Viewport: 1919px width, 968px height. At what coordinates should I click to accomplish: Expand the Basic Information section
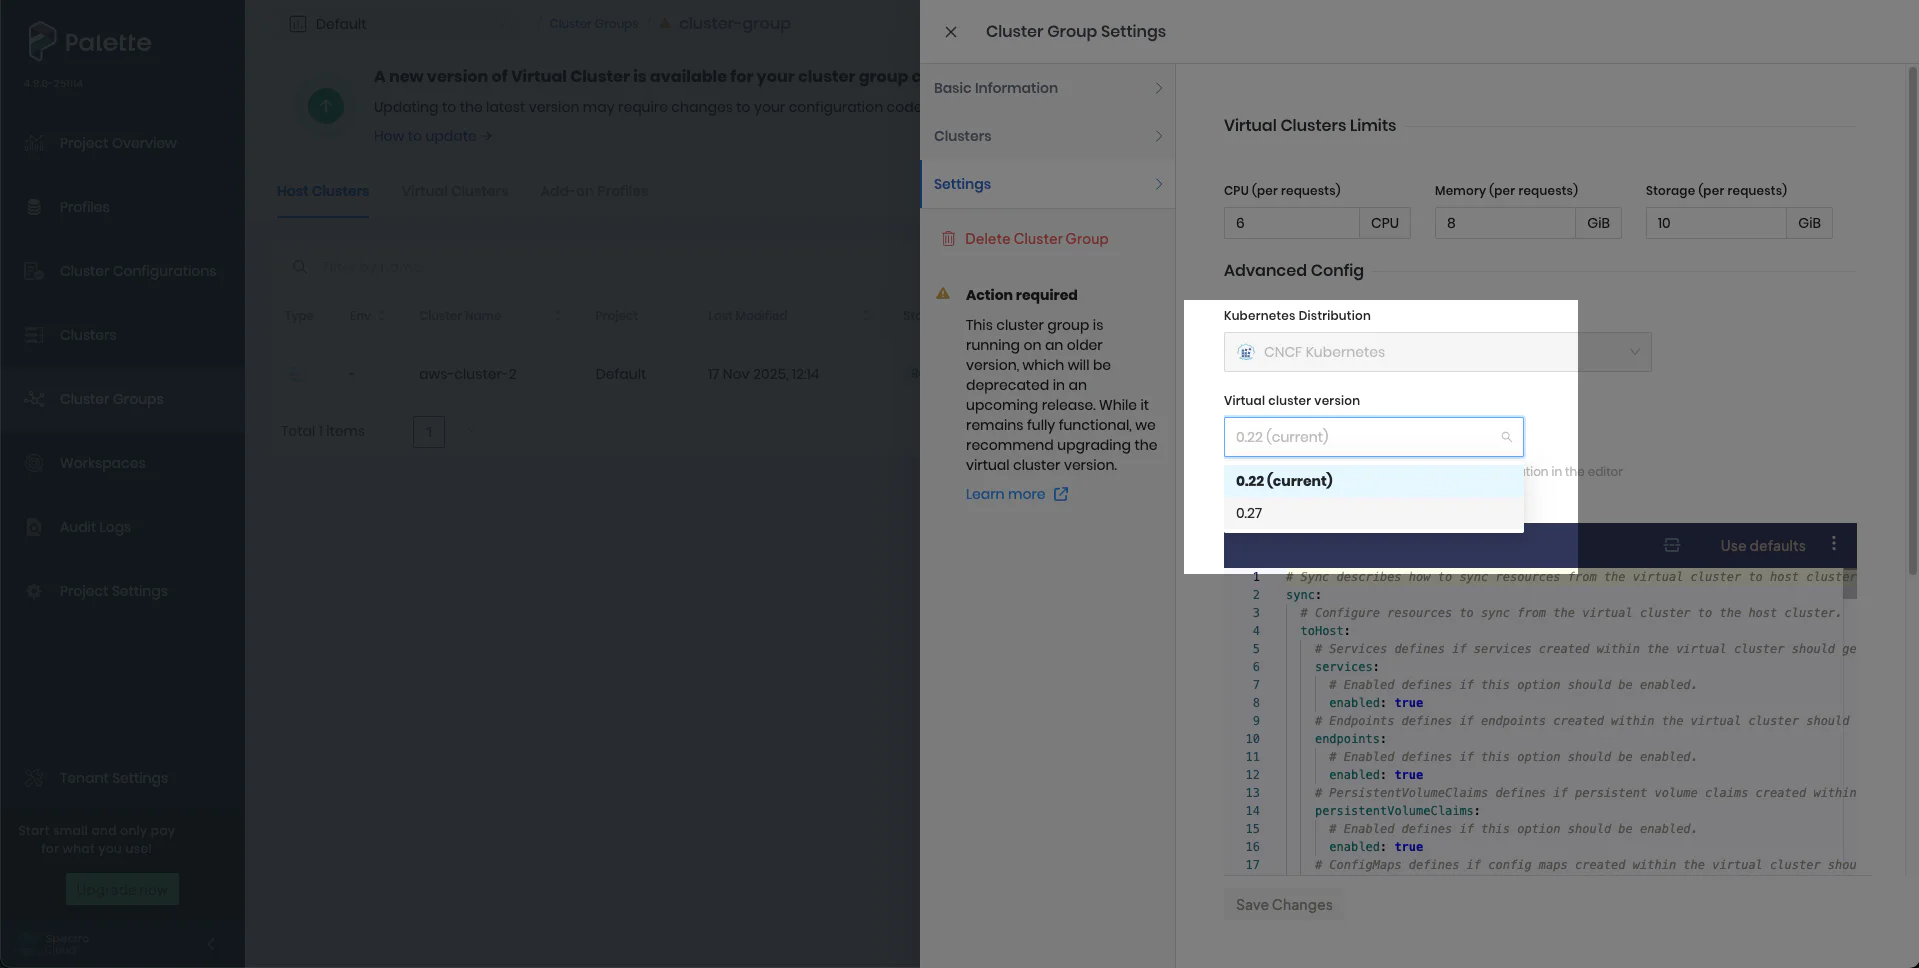(1046, 88)
